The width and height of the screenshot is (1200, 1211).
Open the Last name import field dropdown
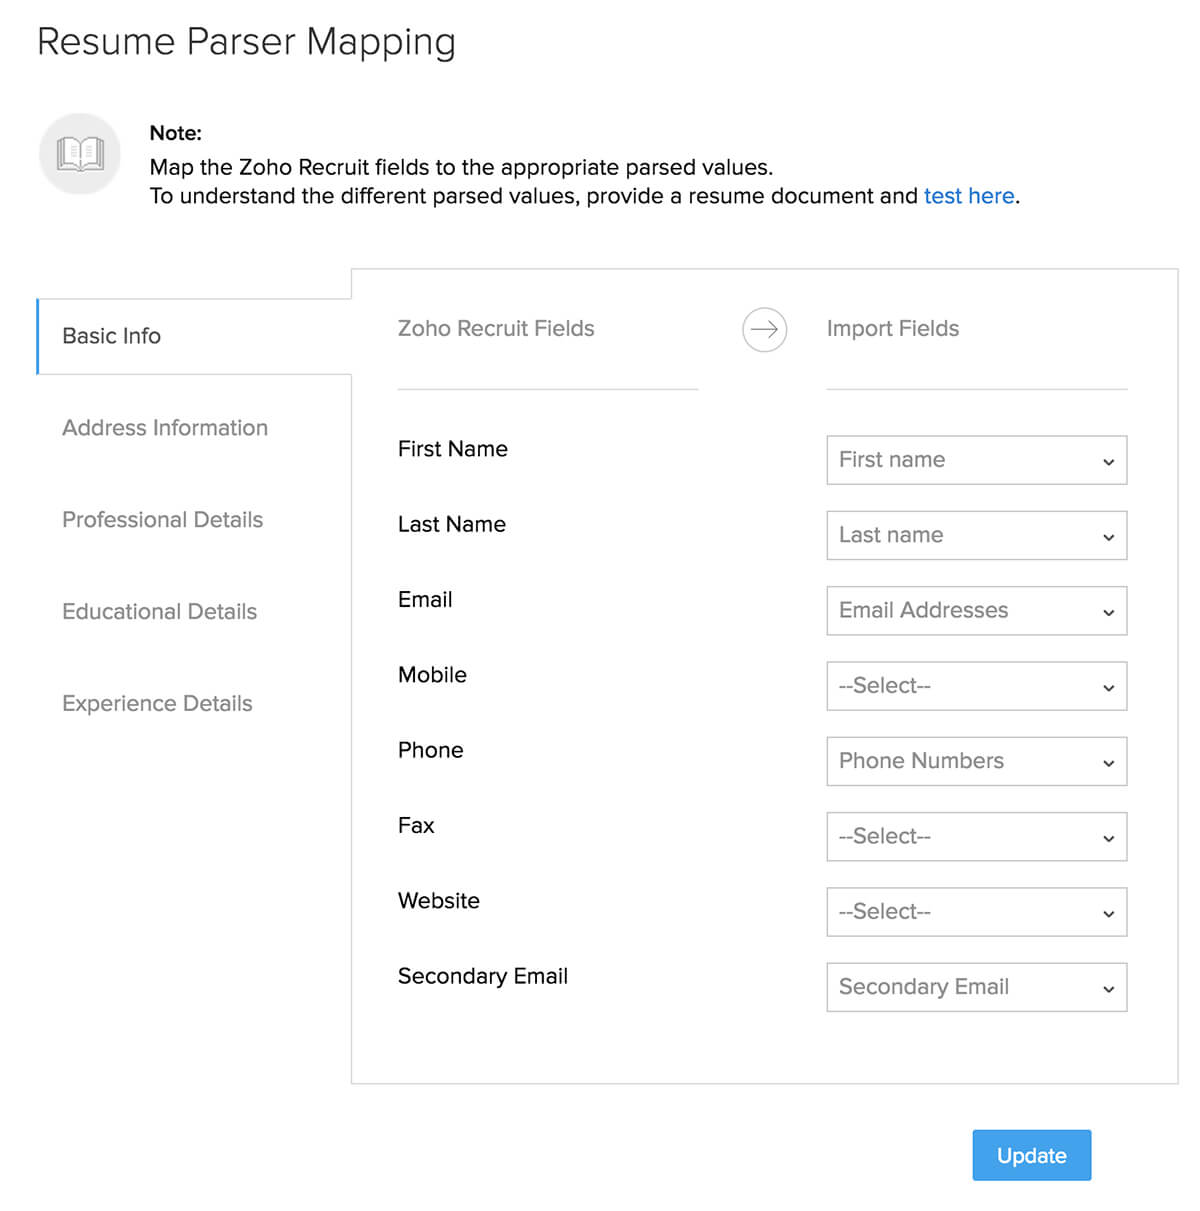[976, 535]
